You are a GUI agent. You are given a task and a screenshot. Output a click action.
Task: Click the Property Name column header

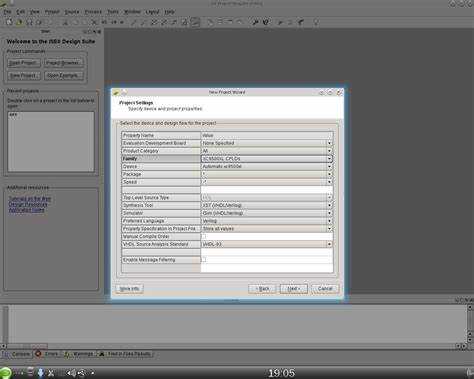click(x=161, y=135)
